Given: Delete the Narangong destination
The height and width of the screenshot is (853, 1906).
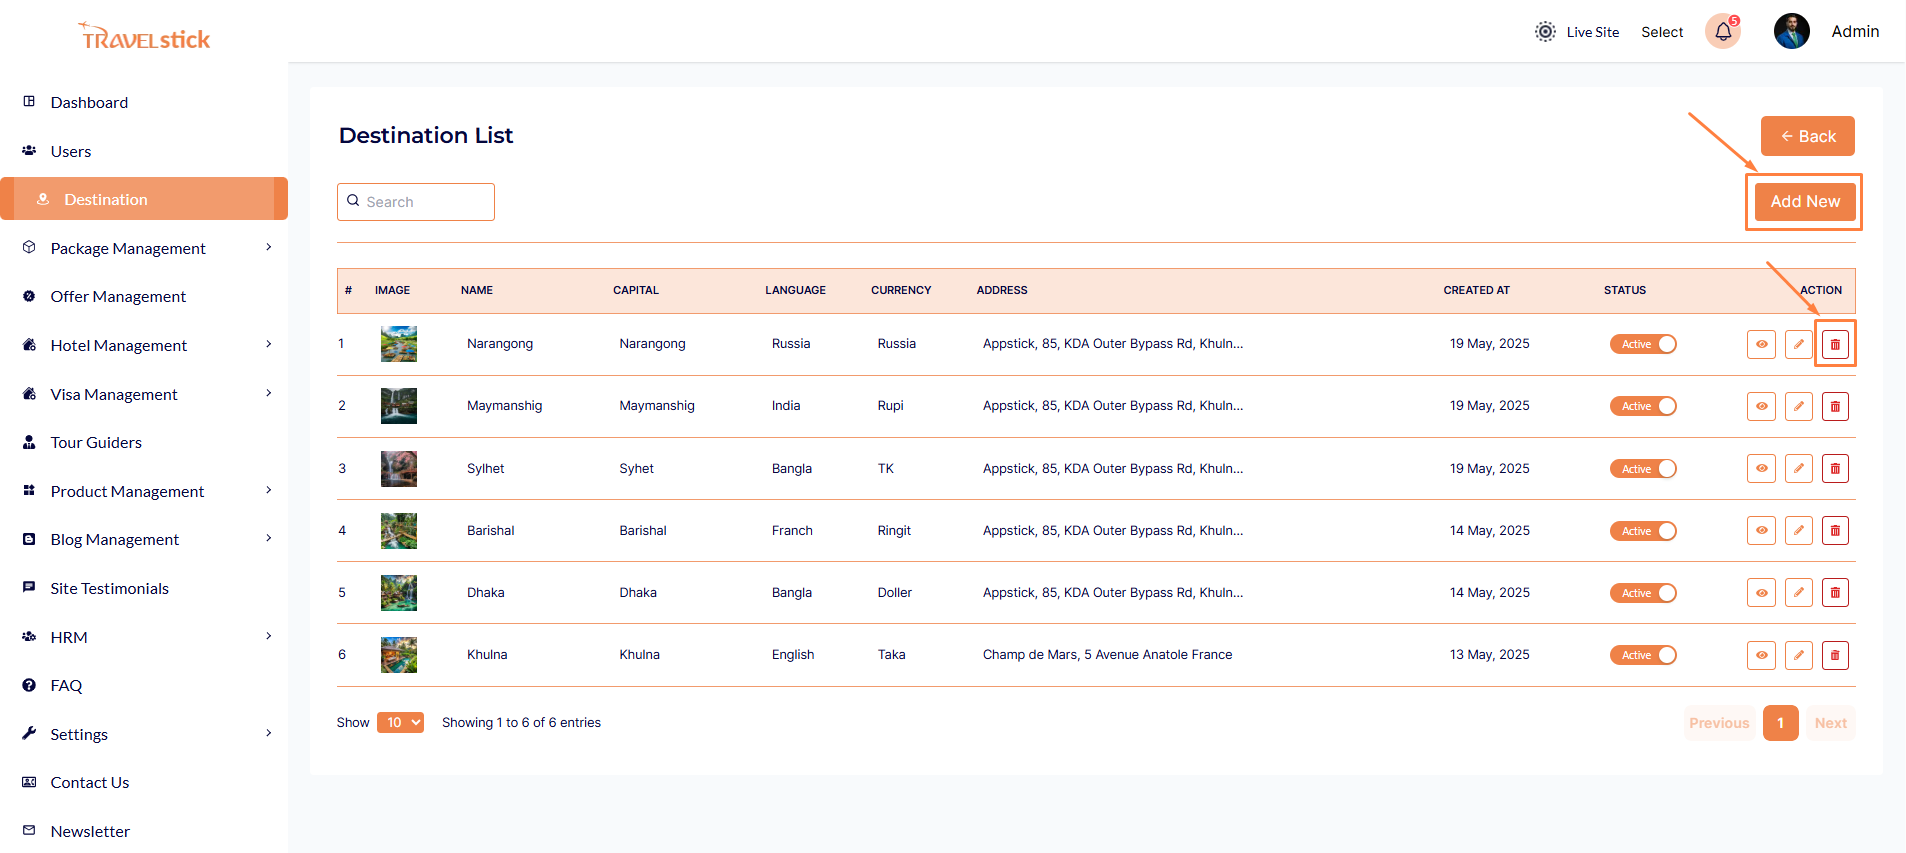Looking at the screenshot, I should 1835,344.
